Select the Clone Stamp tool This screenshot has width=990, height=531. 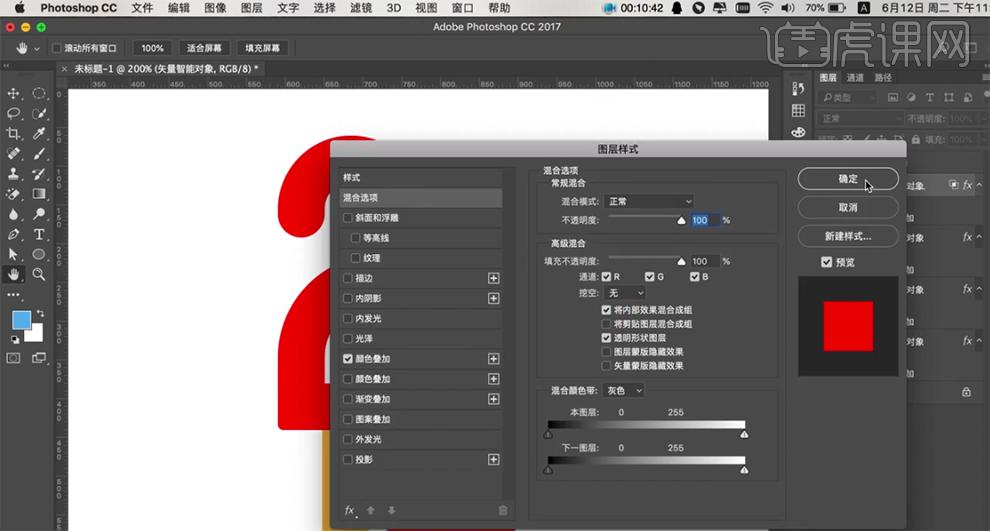(x=13, y=174)
